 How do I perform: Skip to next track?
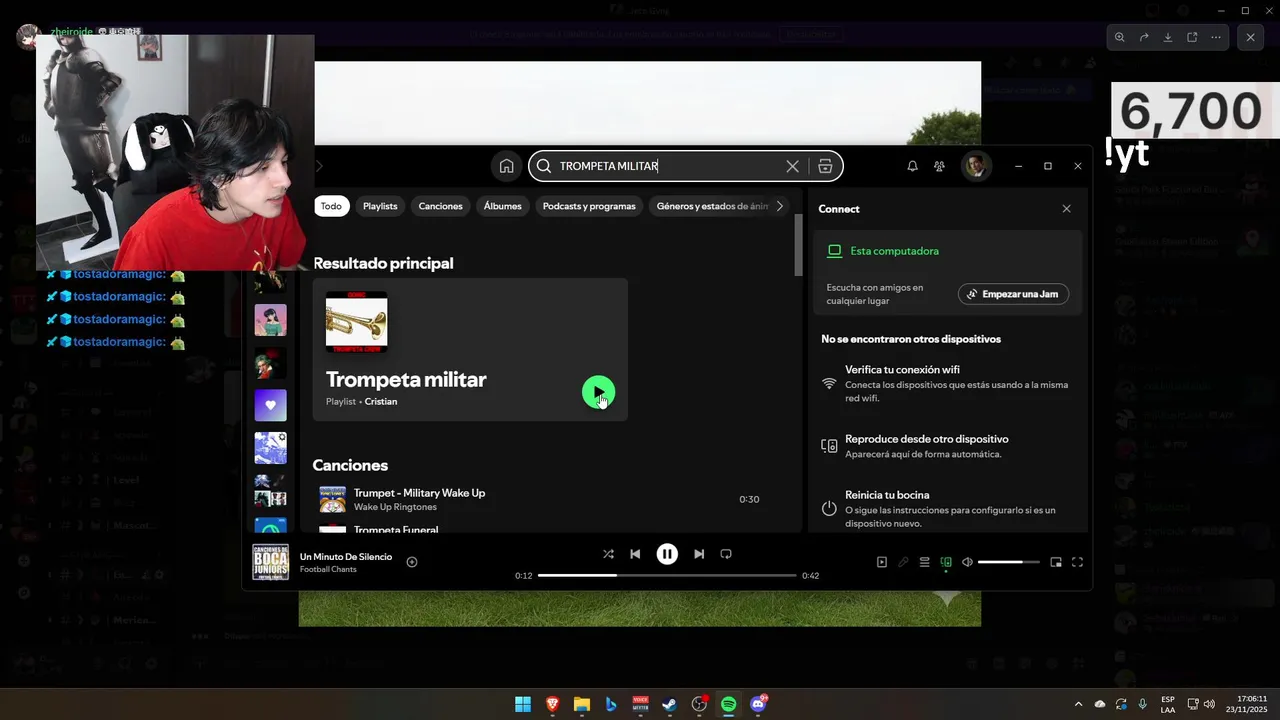[699, 554]
